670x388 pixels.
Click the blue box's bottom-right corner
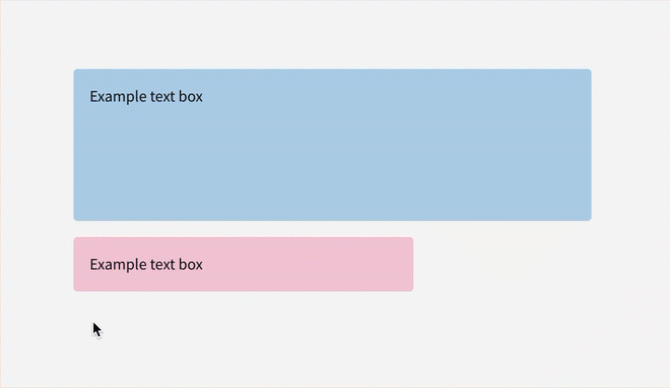pyautogui.click(x=591, y=220)
